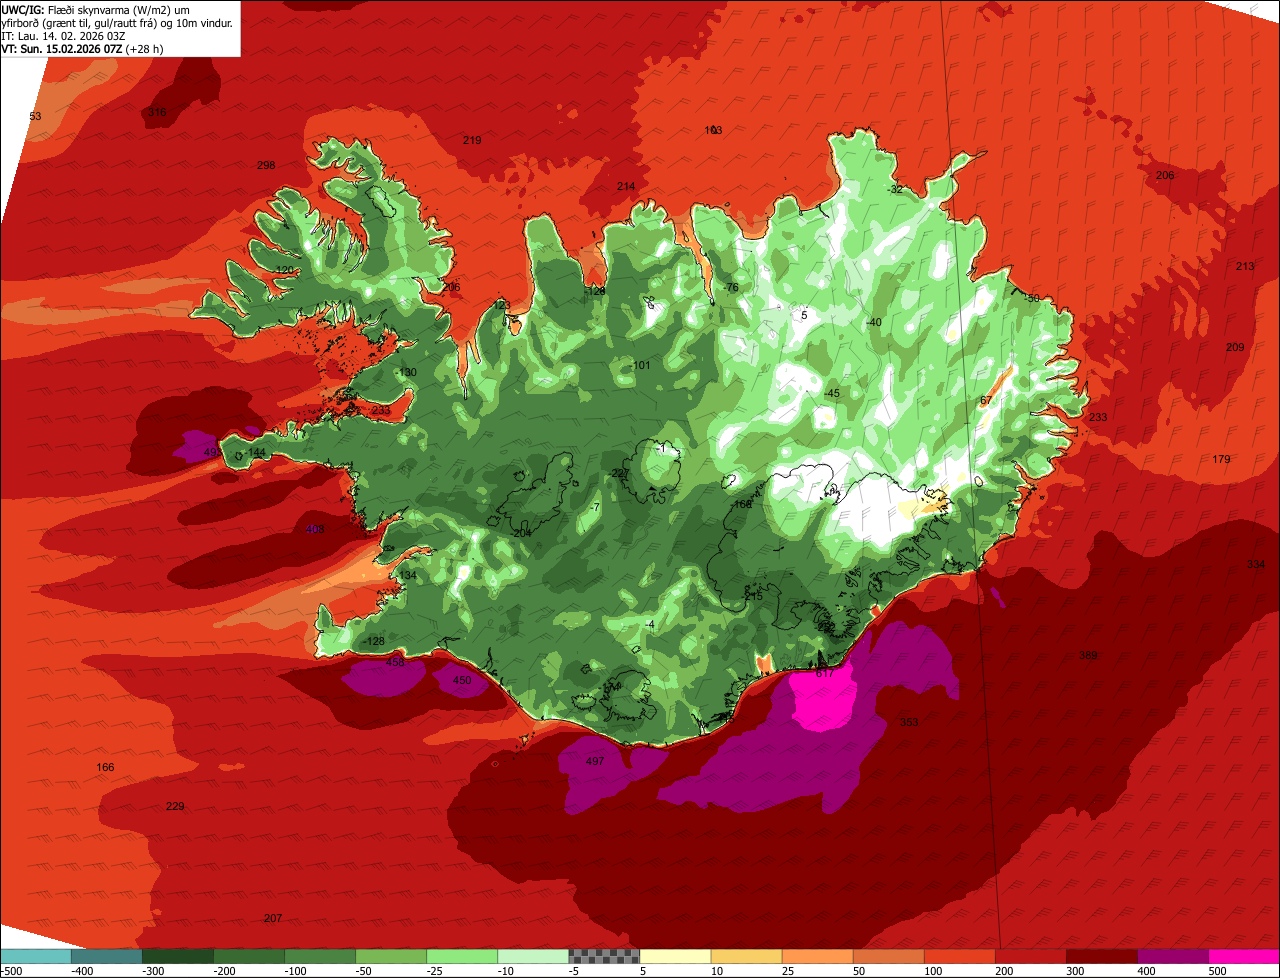Click the light teal -500 to -400 legend swatch
The width and height of the screenshot is (1280, 978).
35,956
